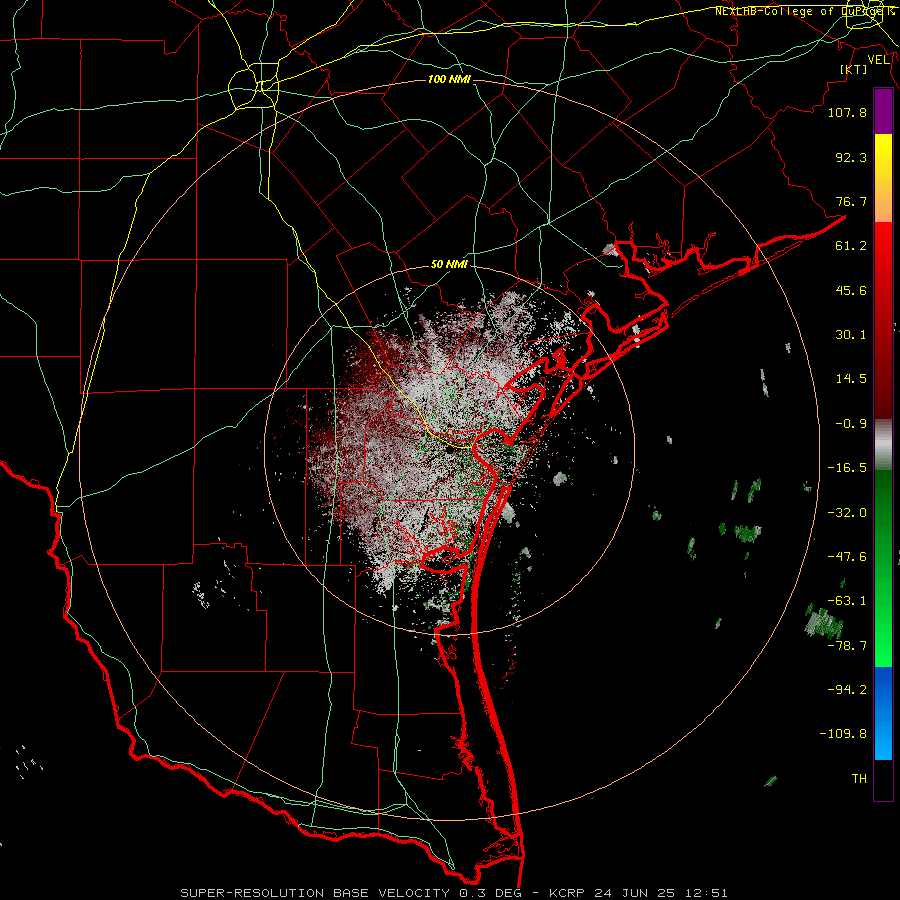The image size is (900, 900).
Task: Click the -109.8 value on velocity scale
Action: [x=843, y=734]
